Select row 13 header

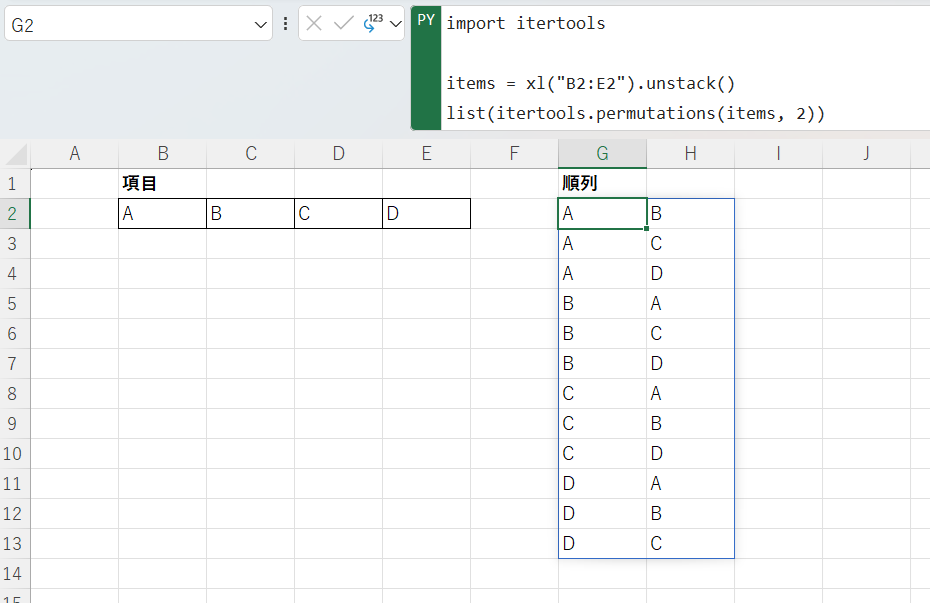(15, 544)
